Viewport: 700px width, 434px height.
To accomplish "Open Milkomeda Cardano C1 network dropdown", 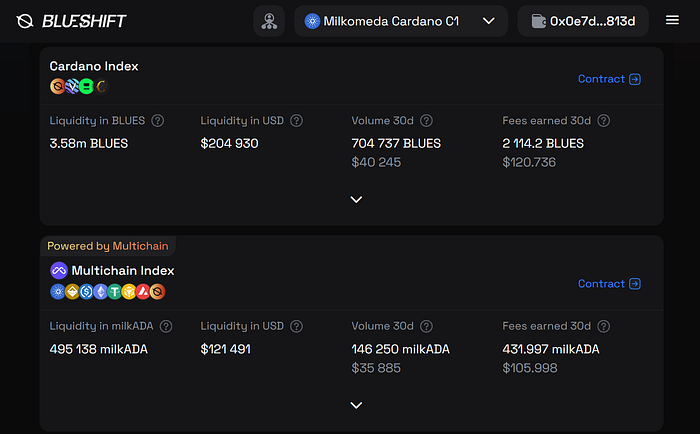I will [x=400, y=21].
